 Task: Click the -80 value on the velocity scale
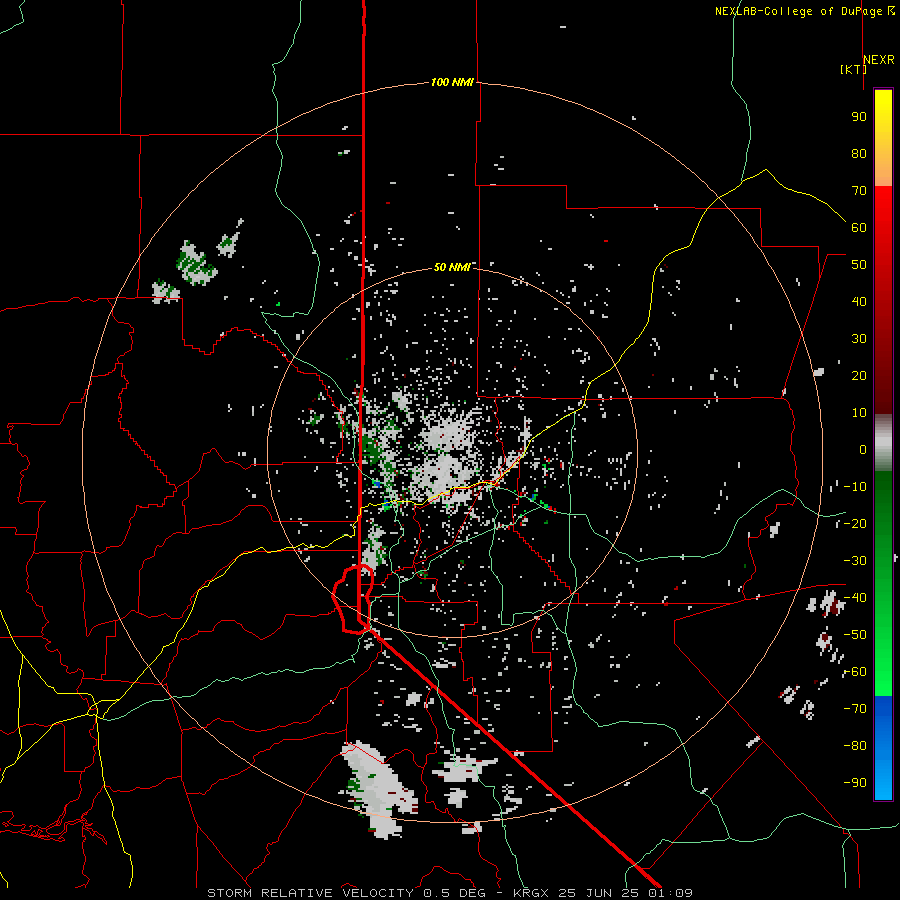(855, 746)
